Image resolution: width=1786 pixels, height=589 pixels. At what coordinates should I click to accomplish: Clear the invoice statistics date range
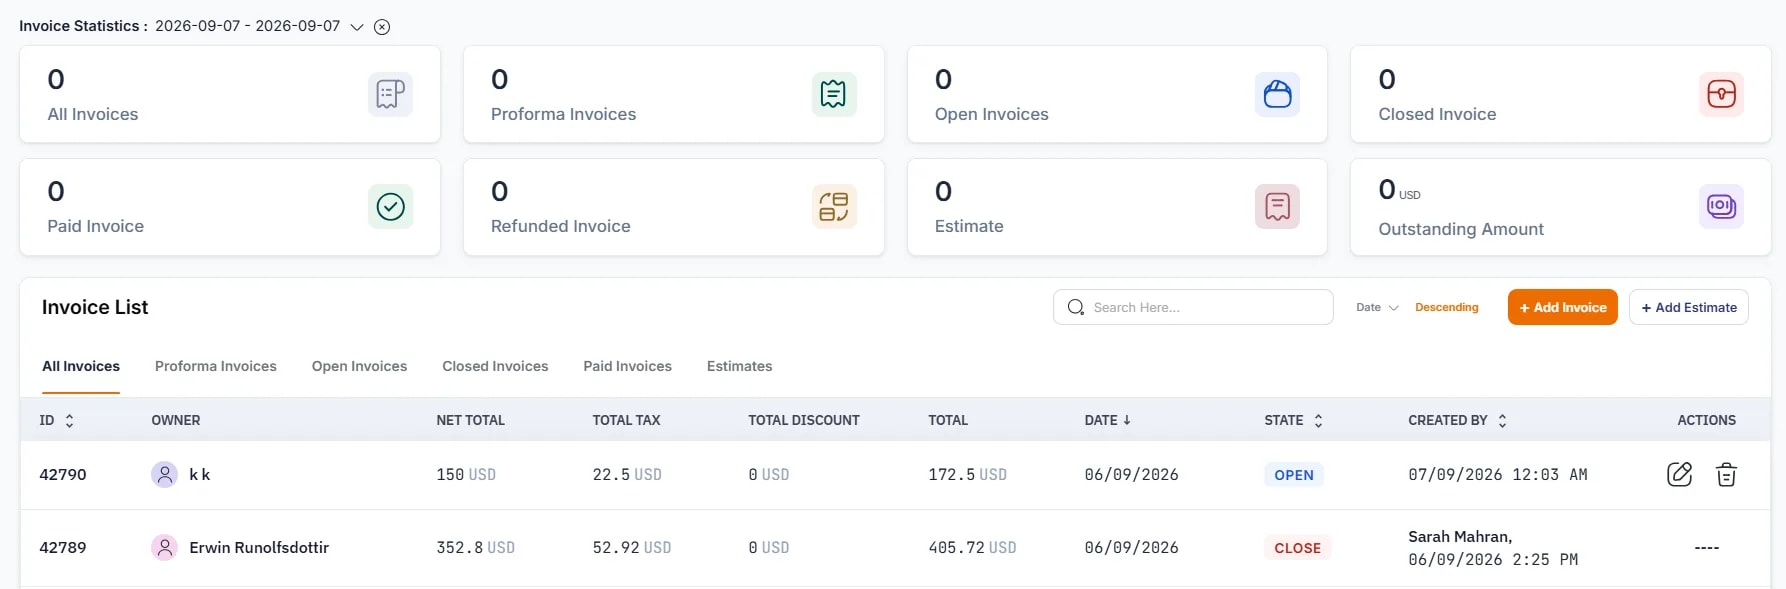[382, 27]
